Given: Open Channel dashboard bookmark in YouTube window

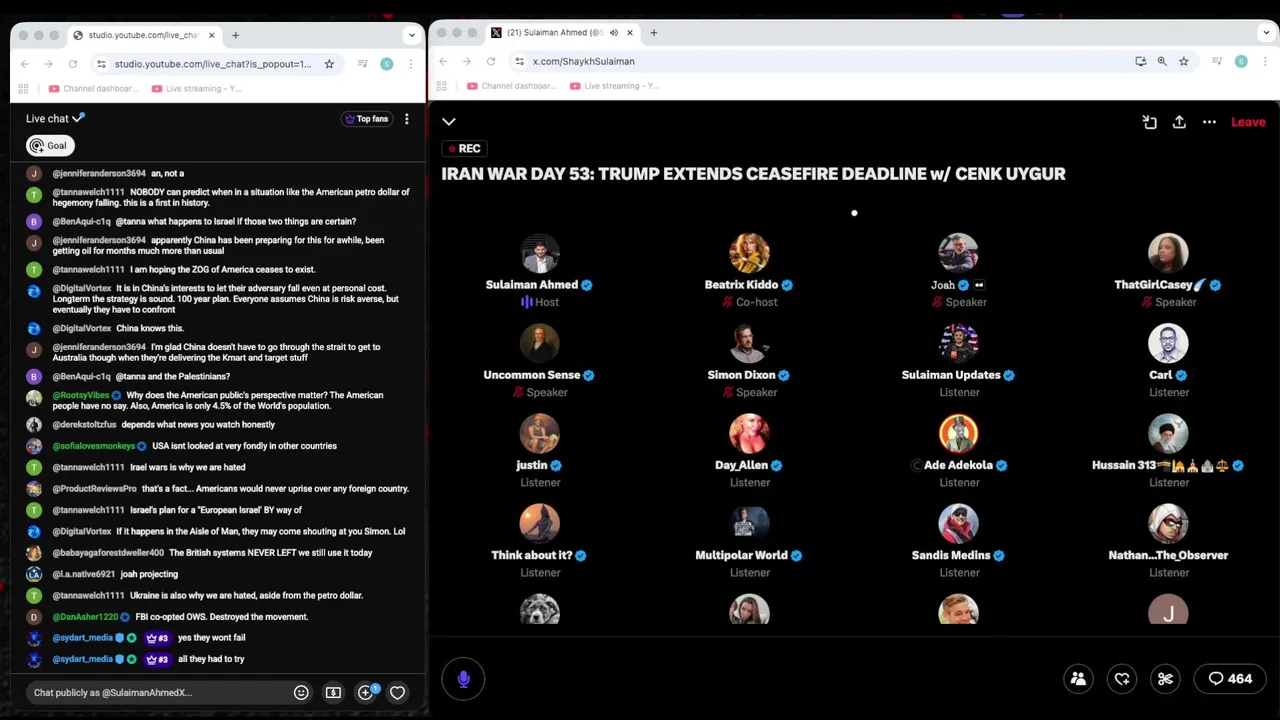Looking at the screenshot, I should pos(93,88).
